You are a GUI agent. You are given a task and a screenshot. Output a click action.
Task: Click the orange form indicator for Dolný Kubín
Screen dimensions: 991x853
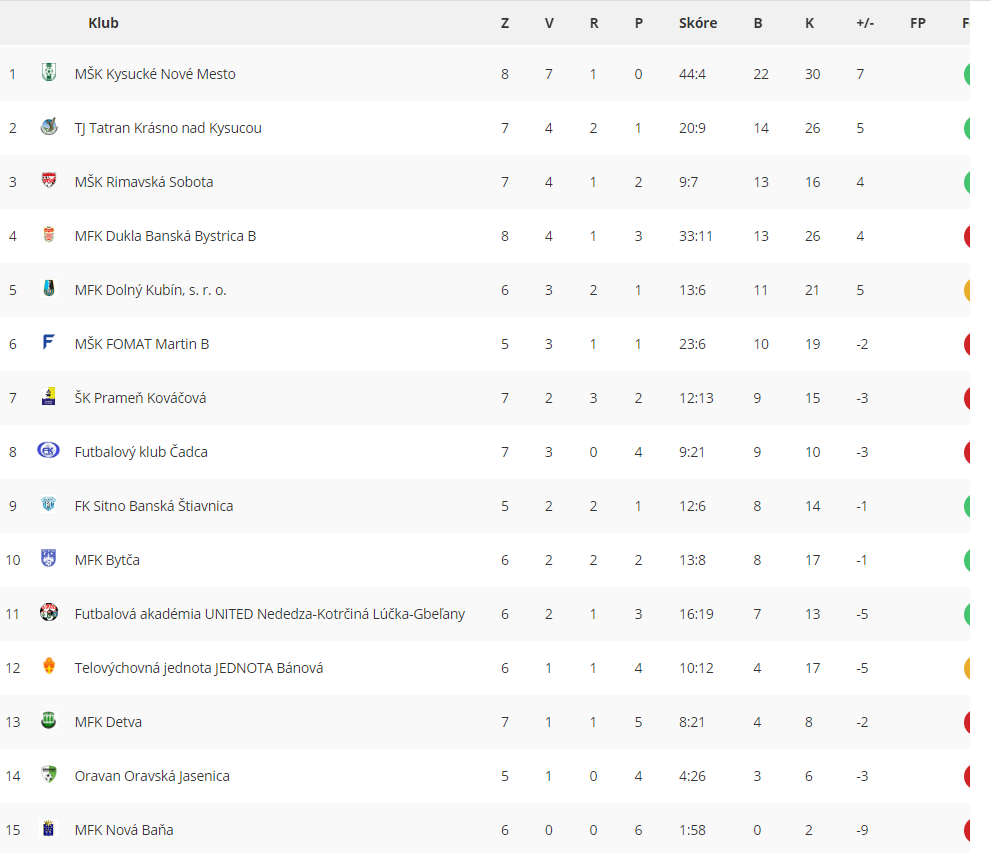[x=966, y=290]
